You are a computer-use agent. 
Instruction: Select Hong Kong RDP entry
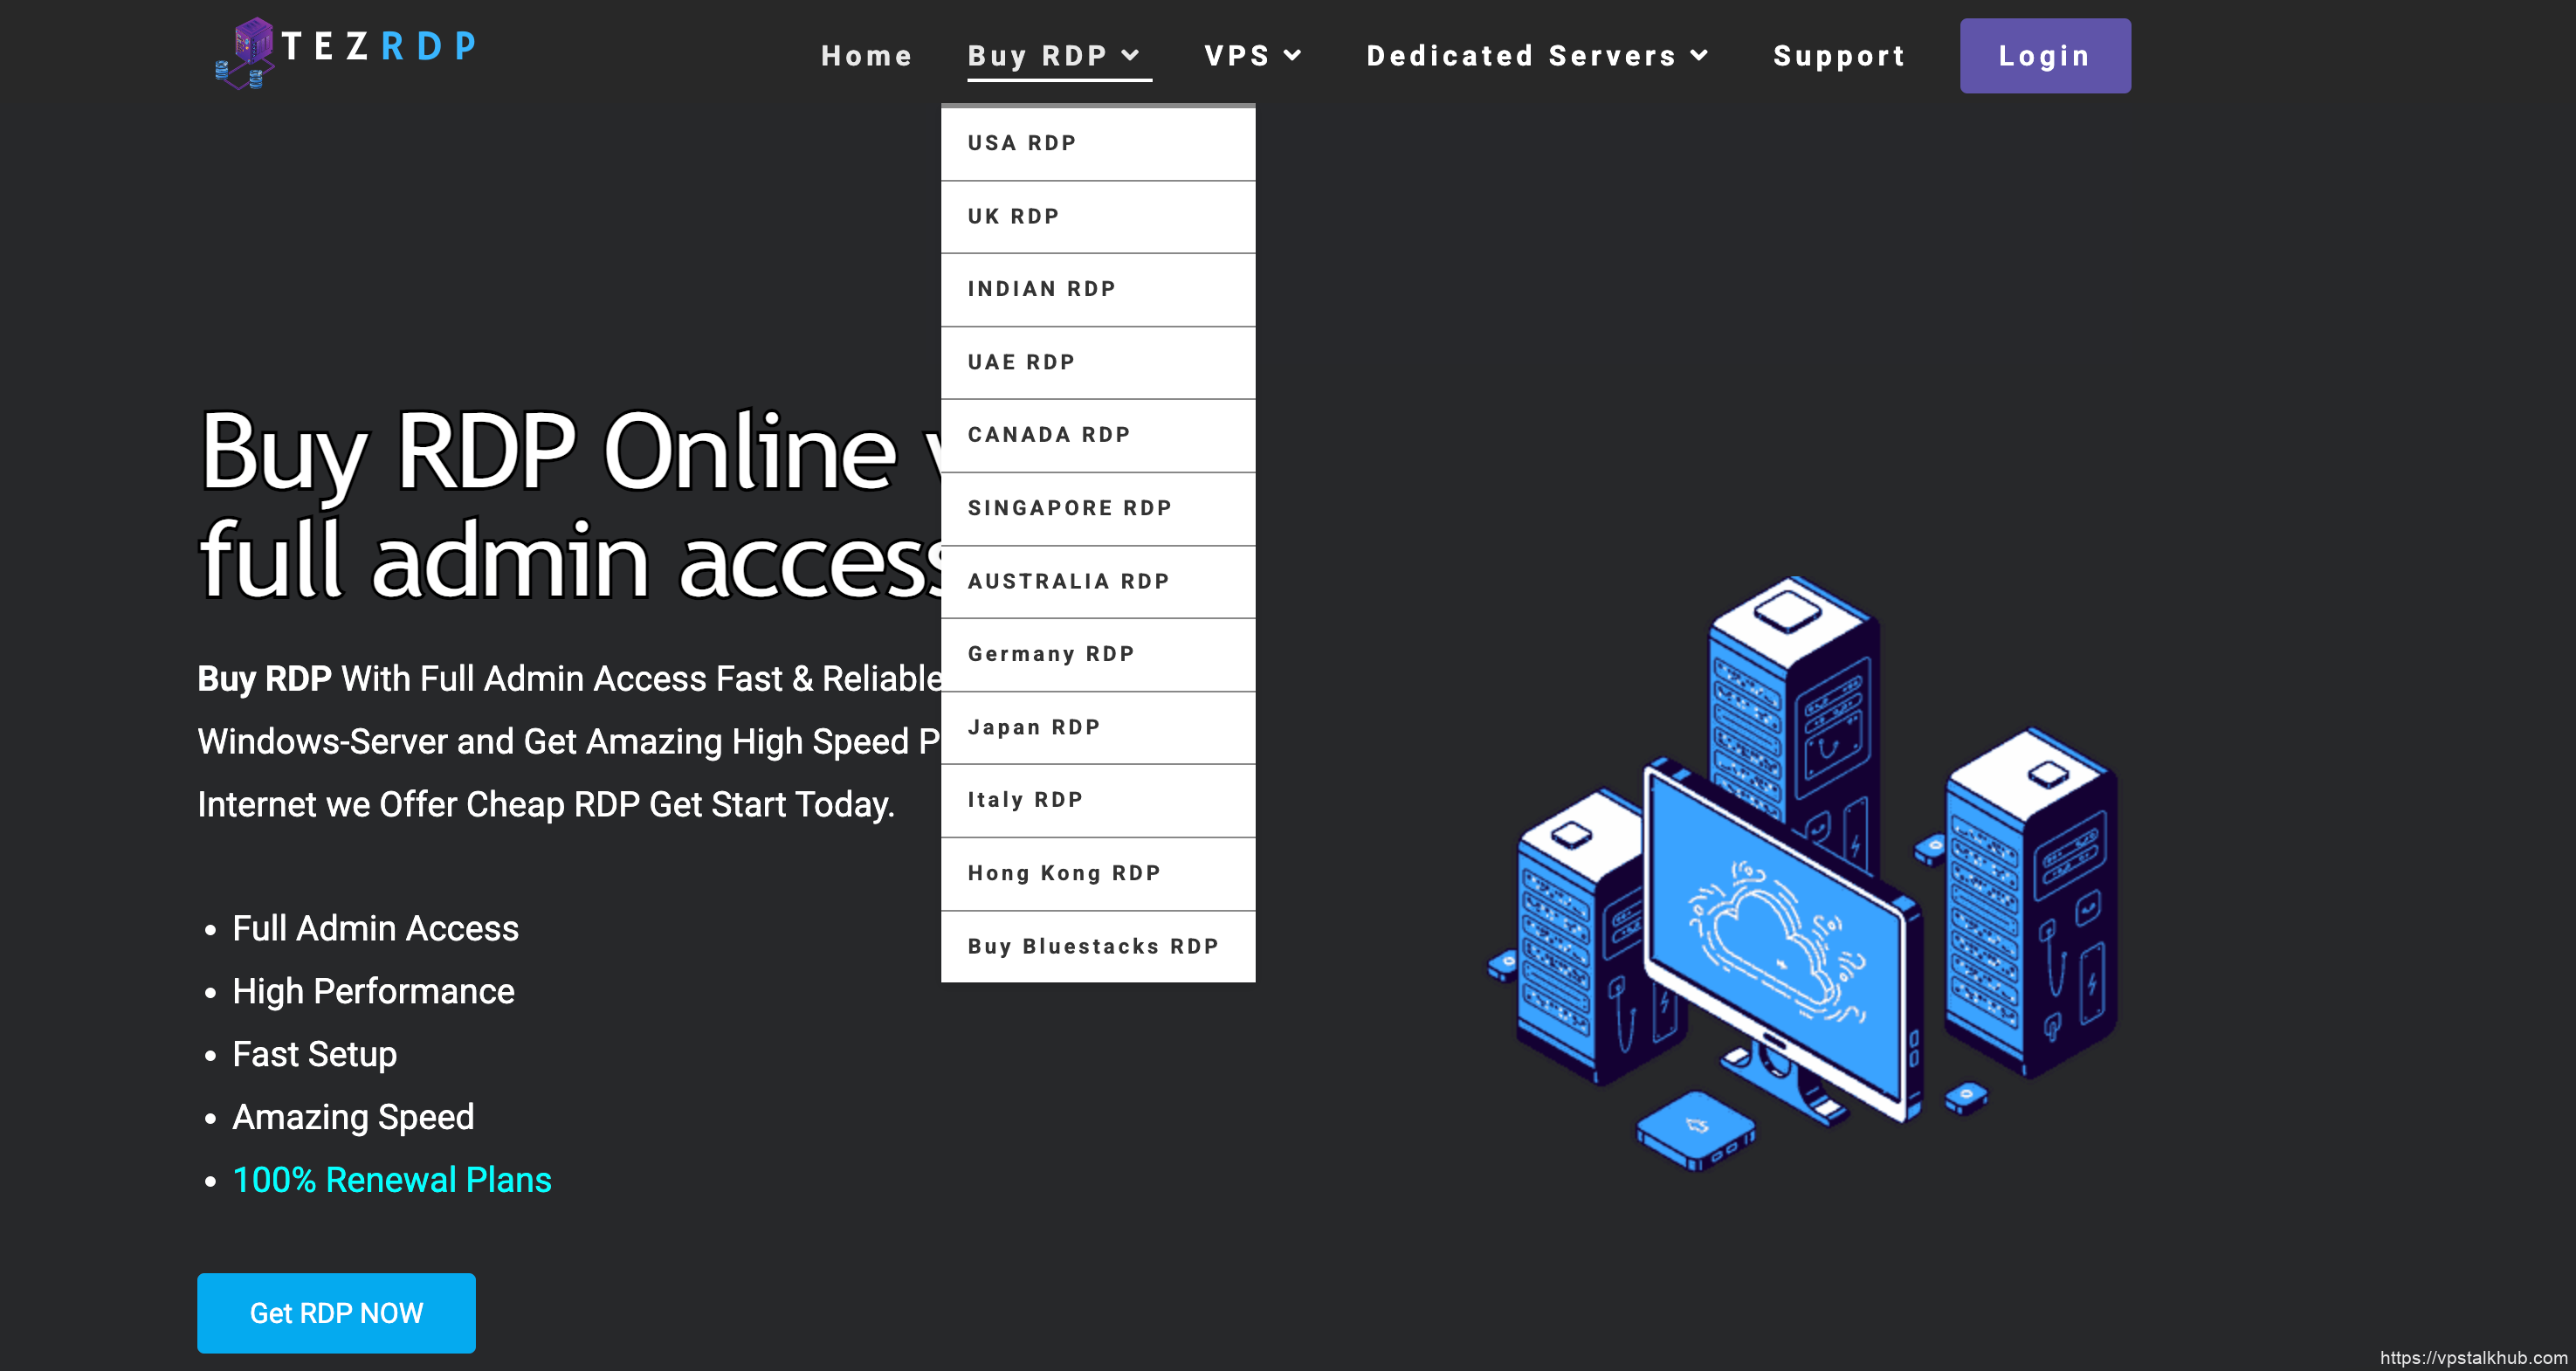pos(1064,873)
